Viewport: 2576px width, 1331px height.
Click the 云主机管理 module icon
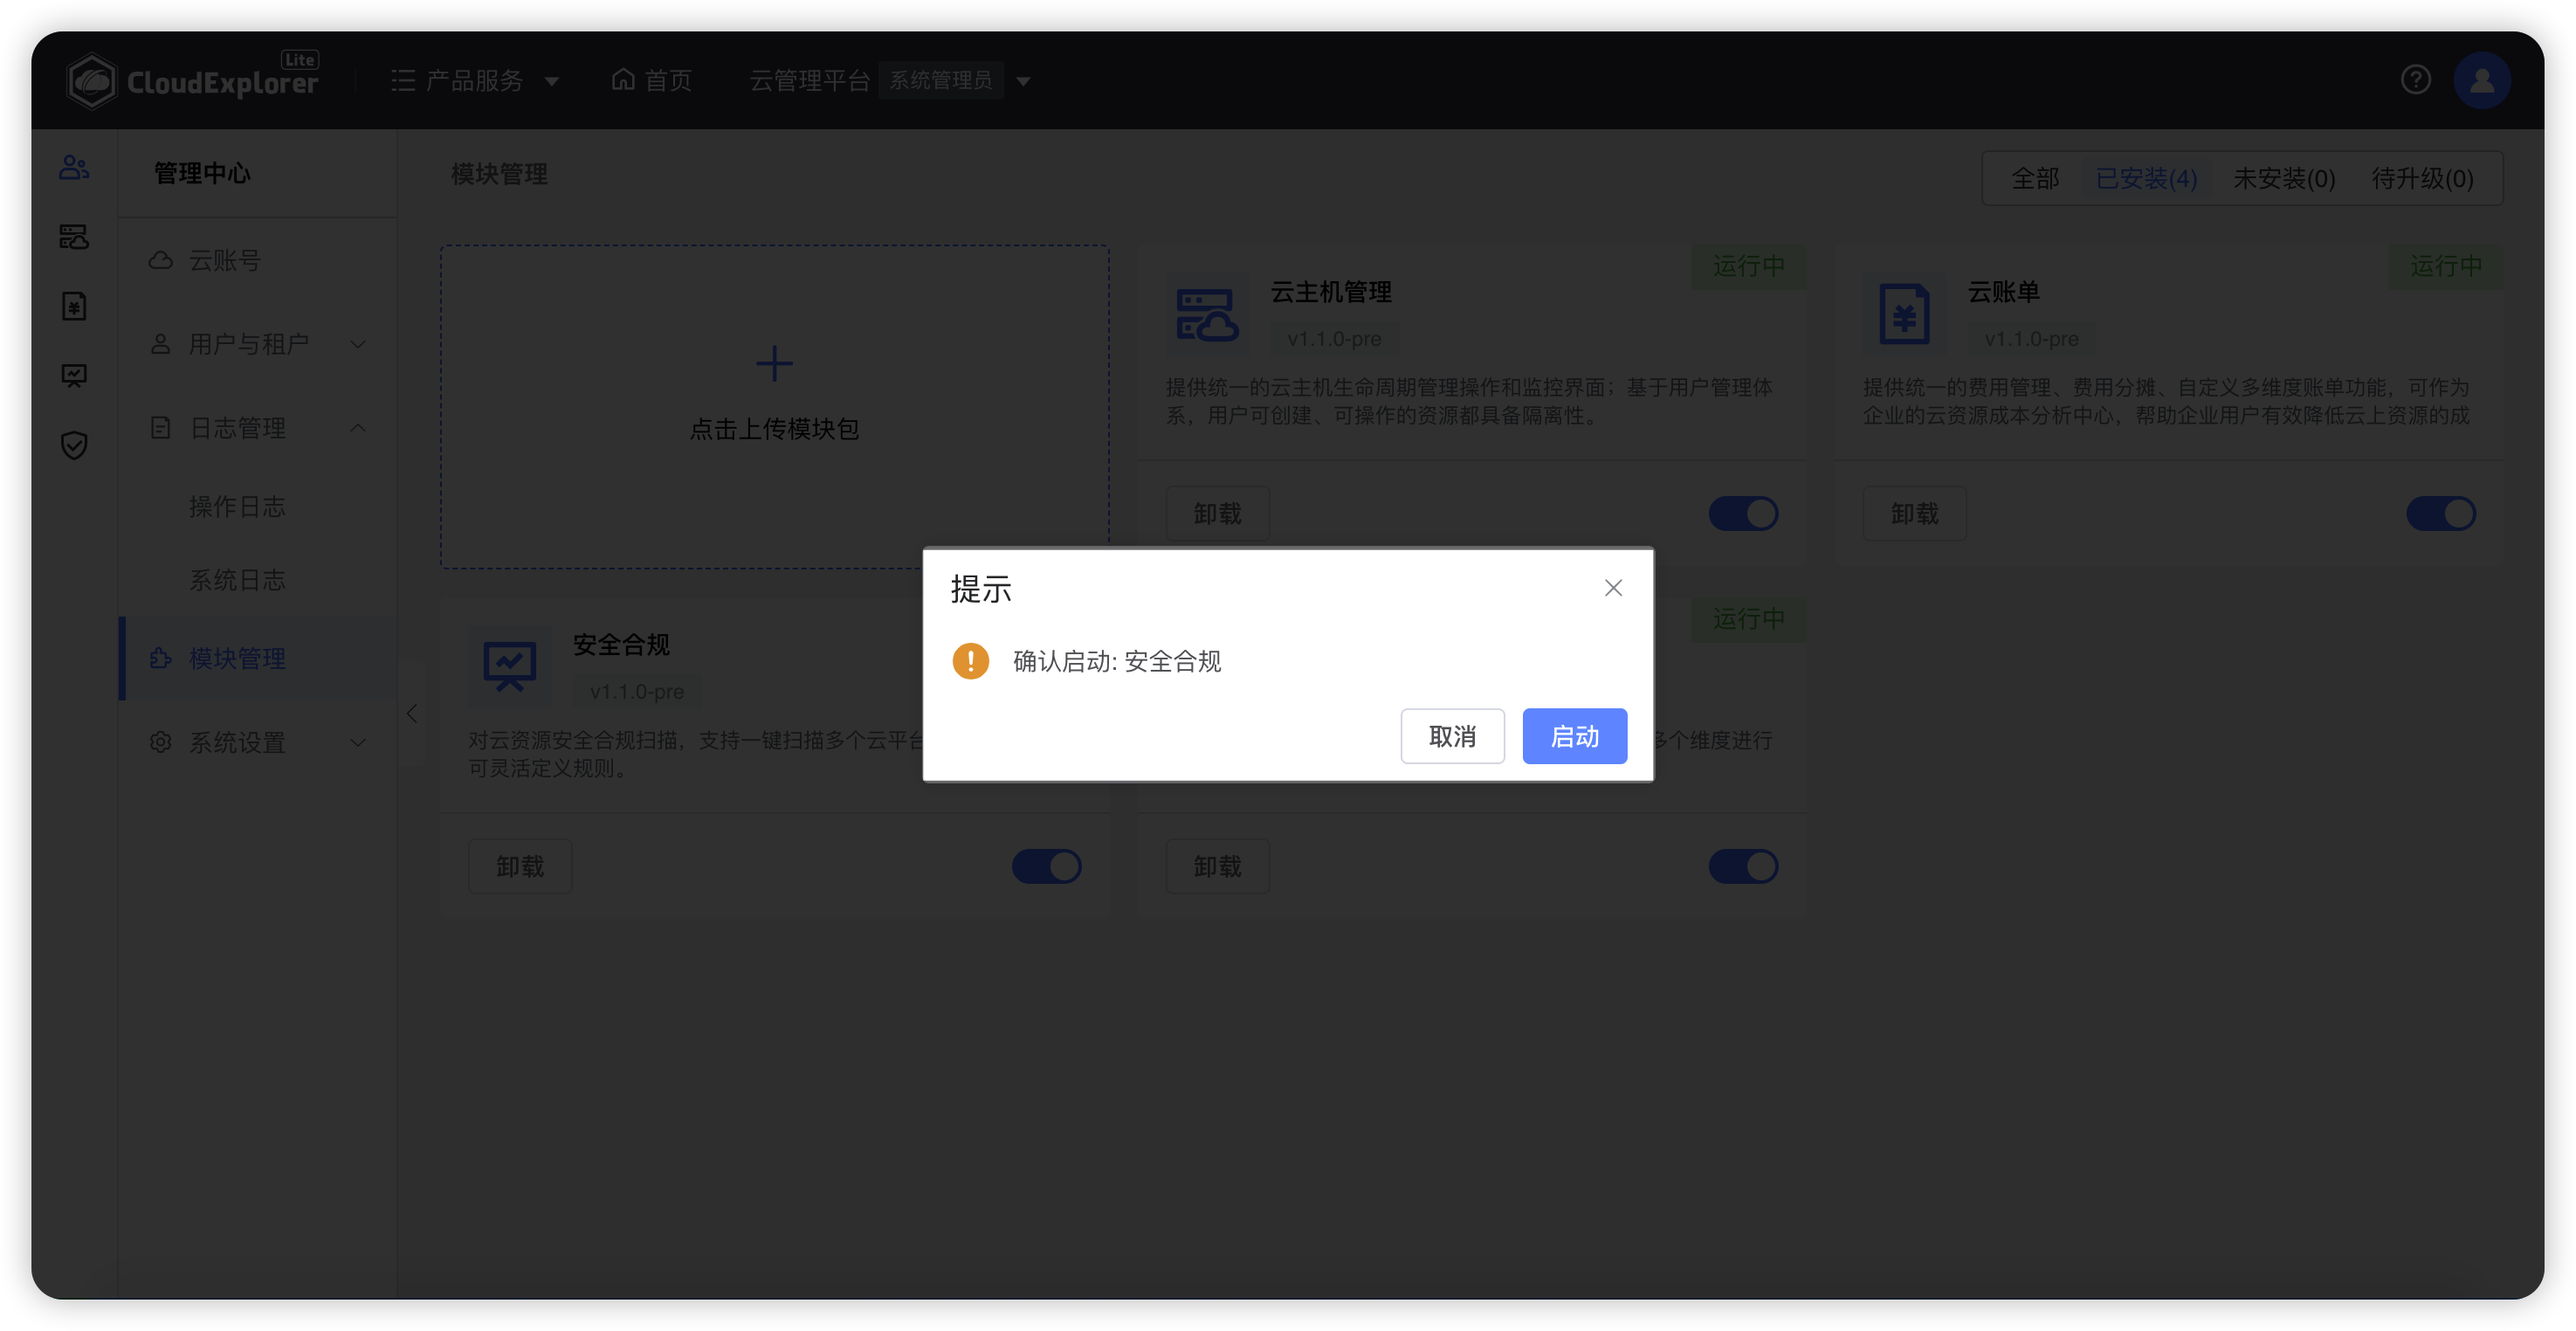coord(1207,314)
